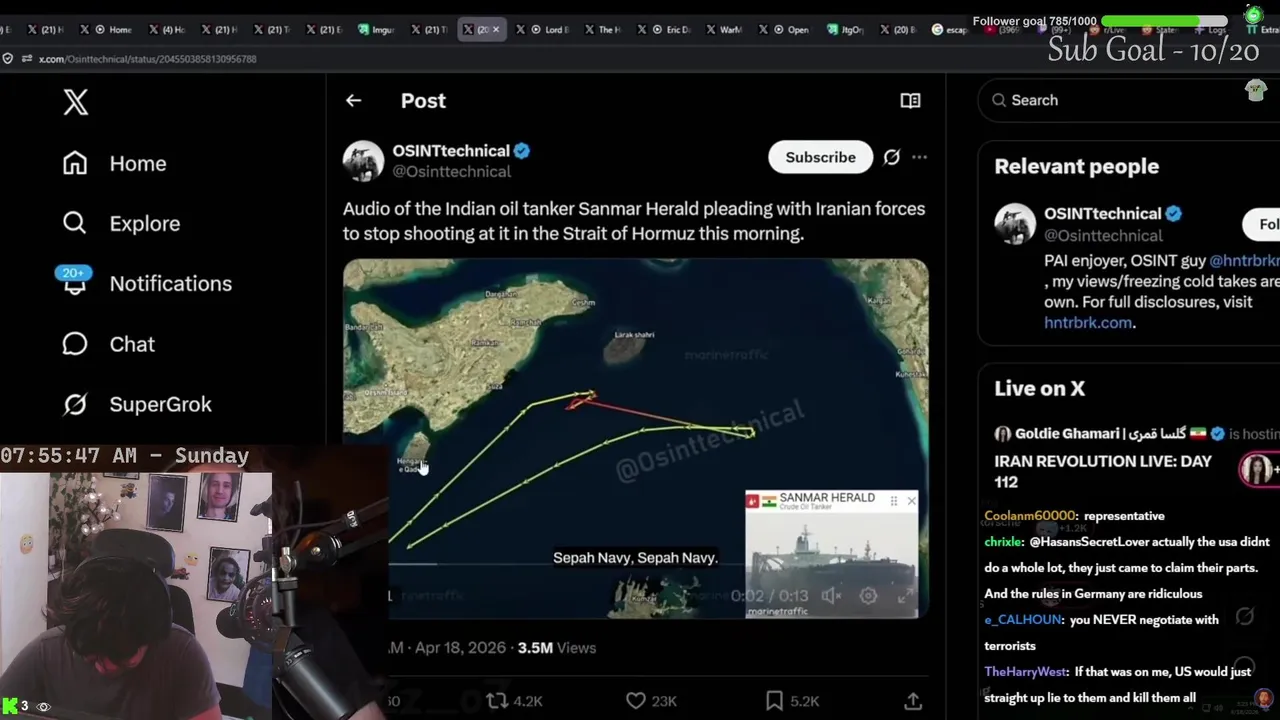Click the Grok icon beside Subscribe

(892, 157)
